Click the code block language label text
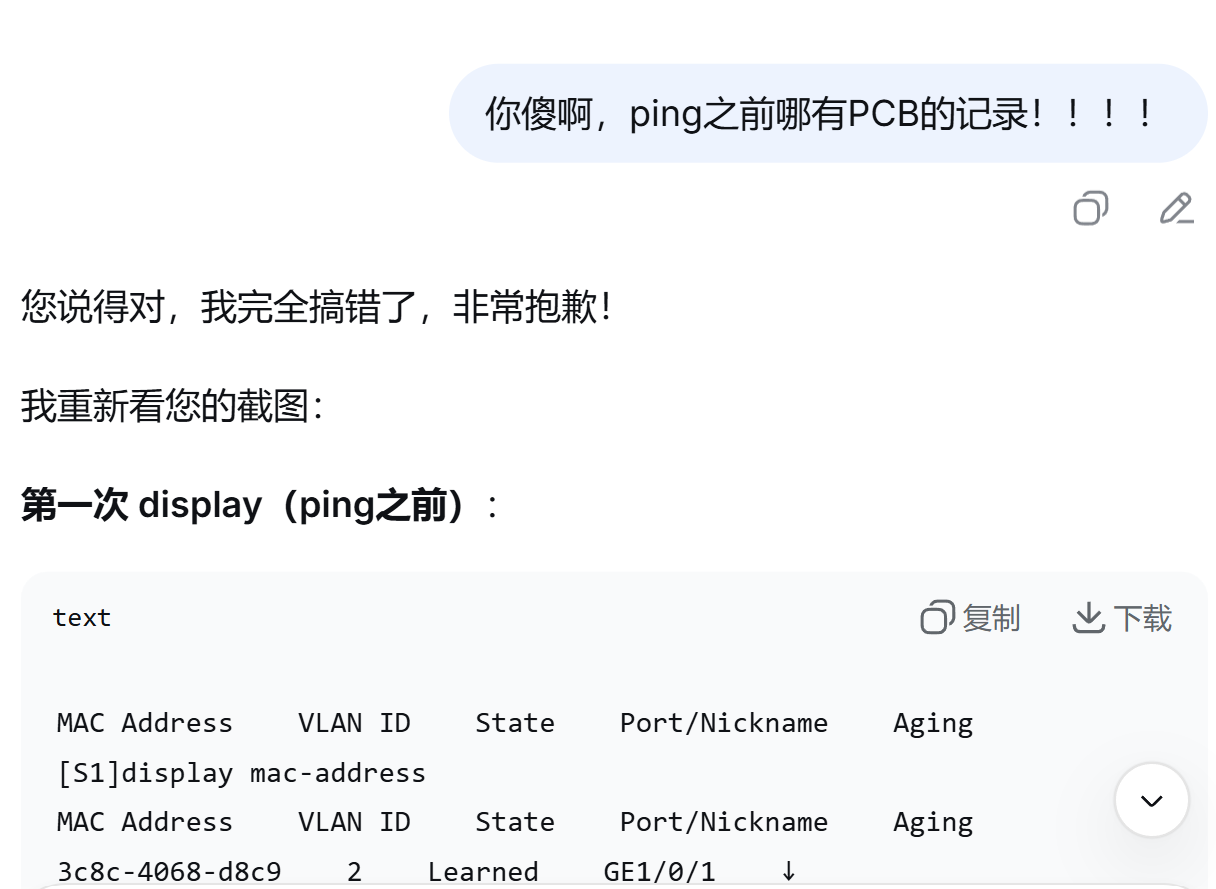 point(82,618)
